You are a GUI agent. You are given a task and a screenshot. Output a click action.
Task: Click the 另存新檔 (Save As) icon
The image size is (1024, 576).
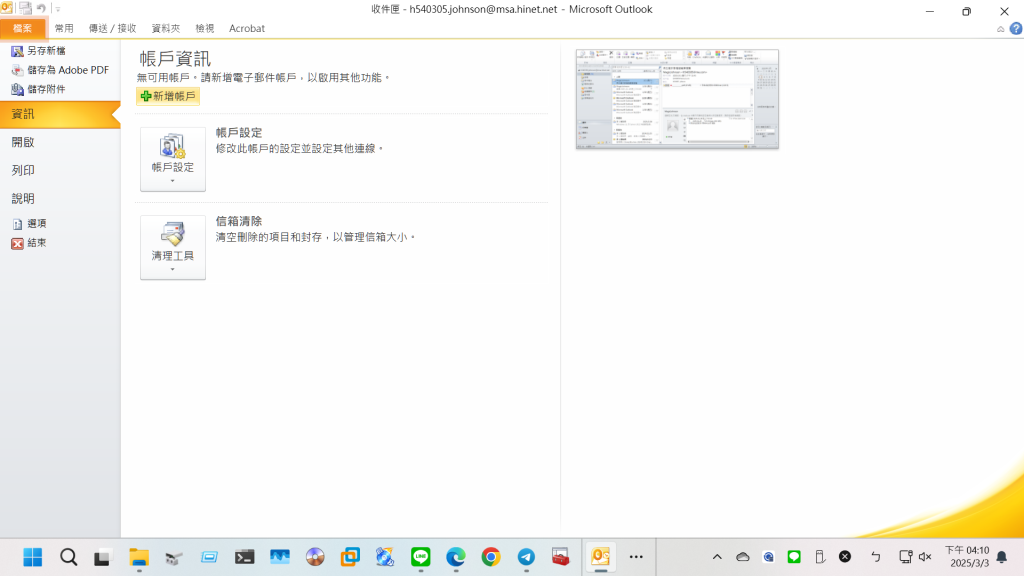pyautogui.click(x=17, y=51)
